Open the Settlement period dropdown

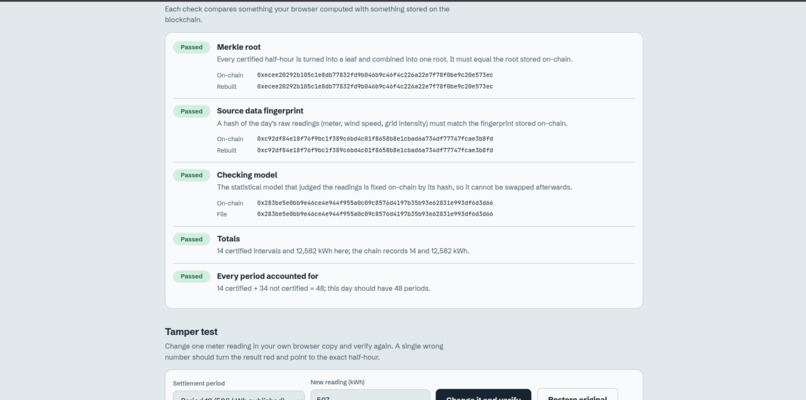(x=239, y=395)
